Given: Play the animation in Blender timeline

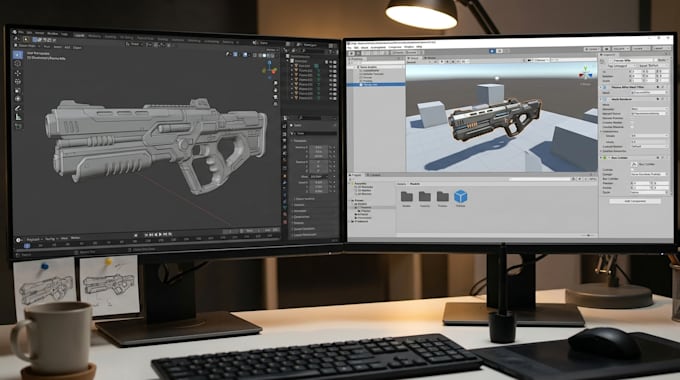Looking at the screenshot, I should [161, 235].
